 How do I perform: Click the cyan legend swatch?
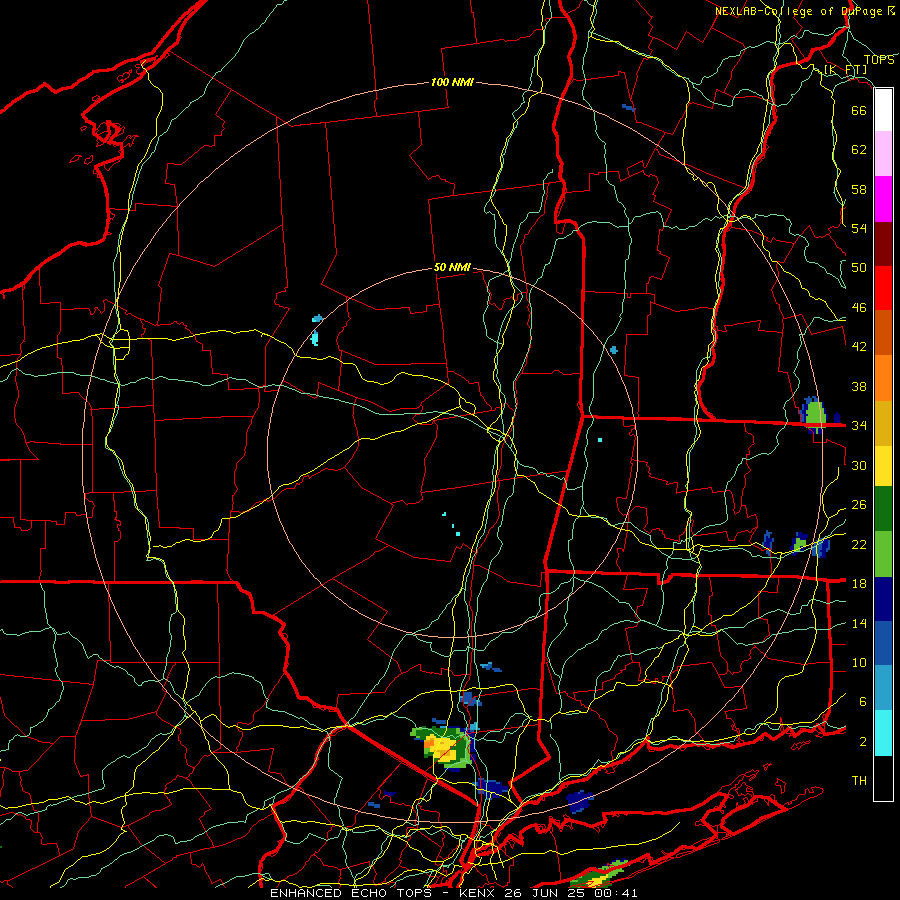(883, 733)
